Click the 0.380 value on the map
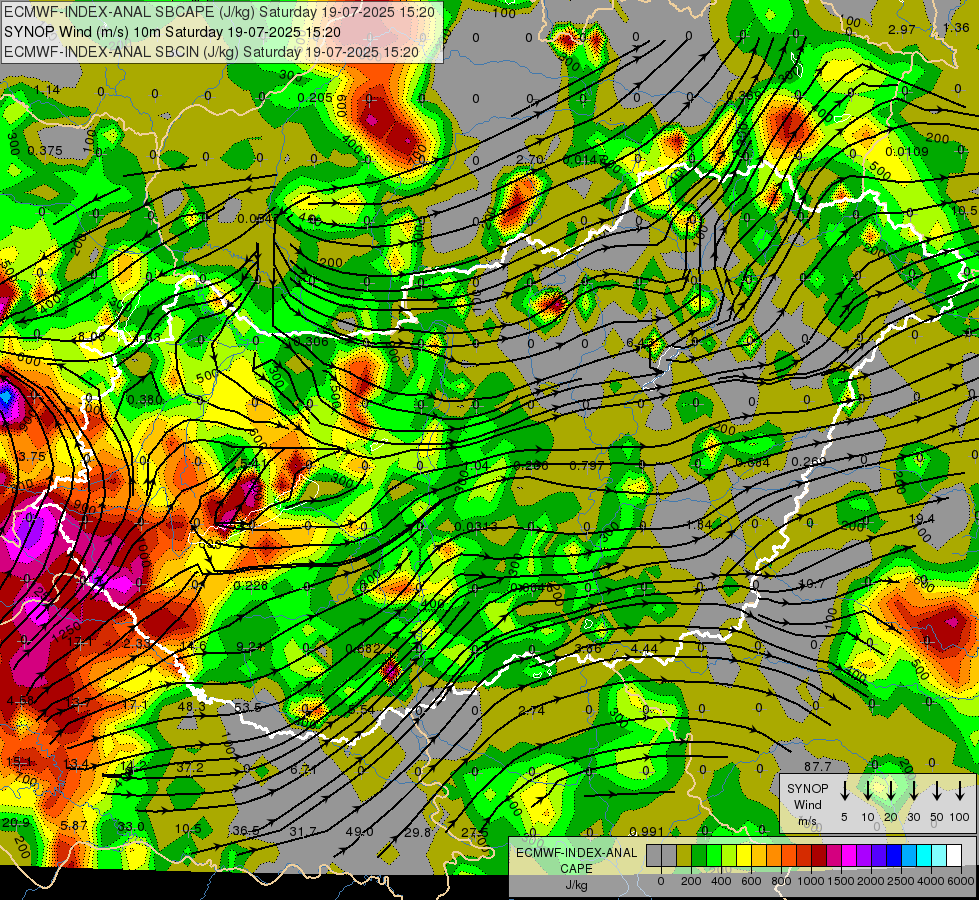The image size is (979, 900). [x=144, y=400]
